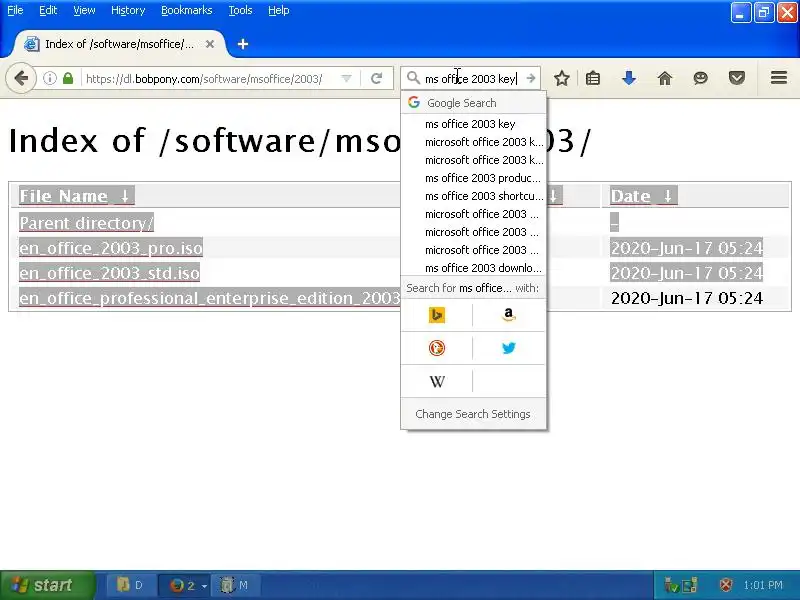Search with Wikipedia engine icon
This screenshot has height=600, width=800.
click(x=437, y=381)
